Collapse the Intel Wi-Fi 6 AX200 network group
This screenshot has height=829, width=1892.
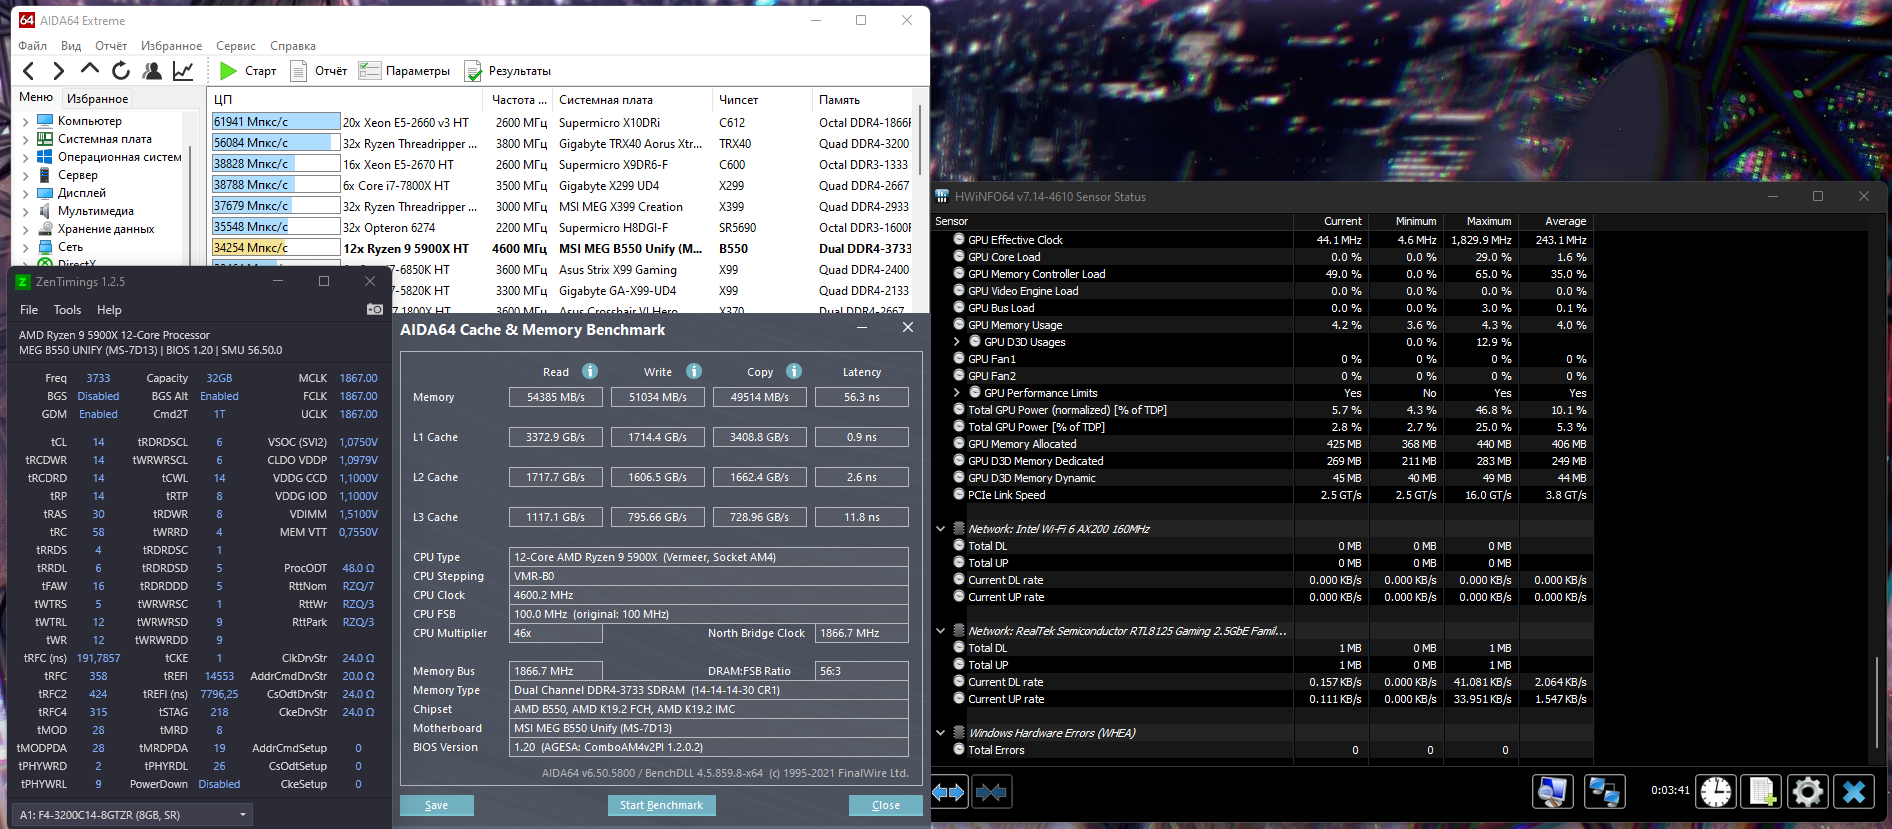click(941, 529)
